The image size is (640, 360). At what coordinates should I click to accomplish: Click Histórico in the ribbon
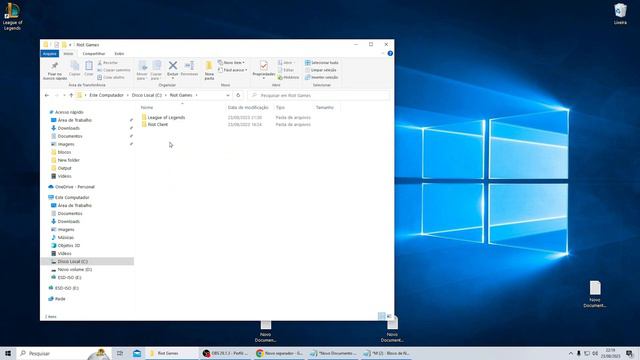(x=288, y=78)
